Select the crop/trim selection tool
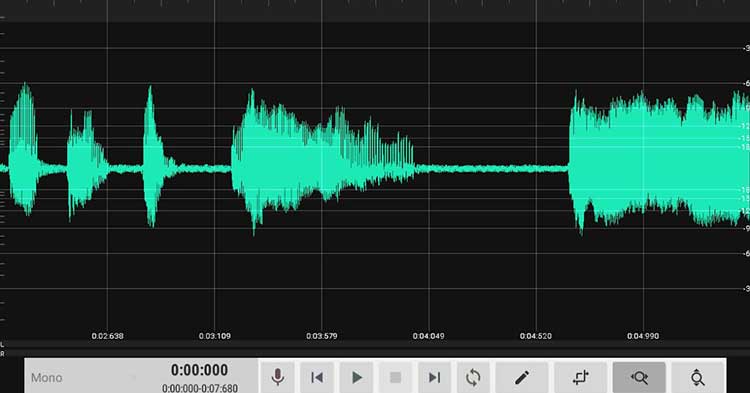The image size is (750, 393). [581, 378]
